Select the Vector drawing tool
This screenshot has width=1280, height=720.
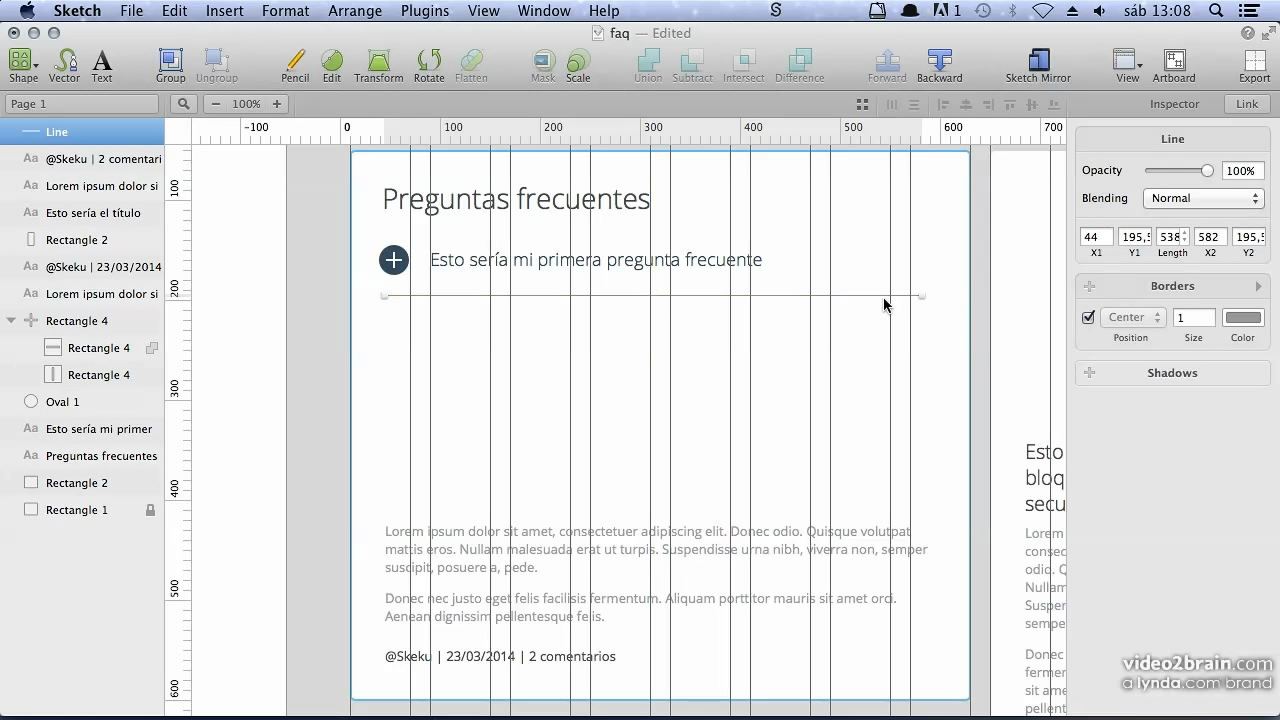click(x=64, y=66)
